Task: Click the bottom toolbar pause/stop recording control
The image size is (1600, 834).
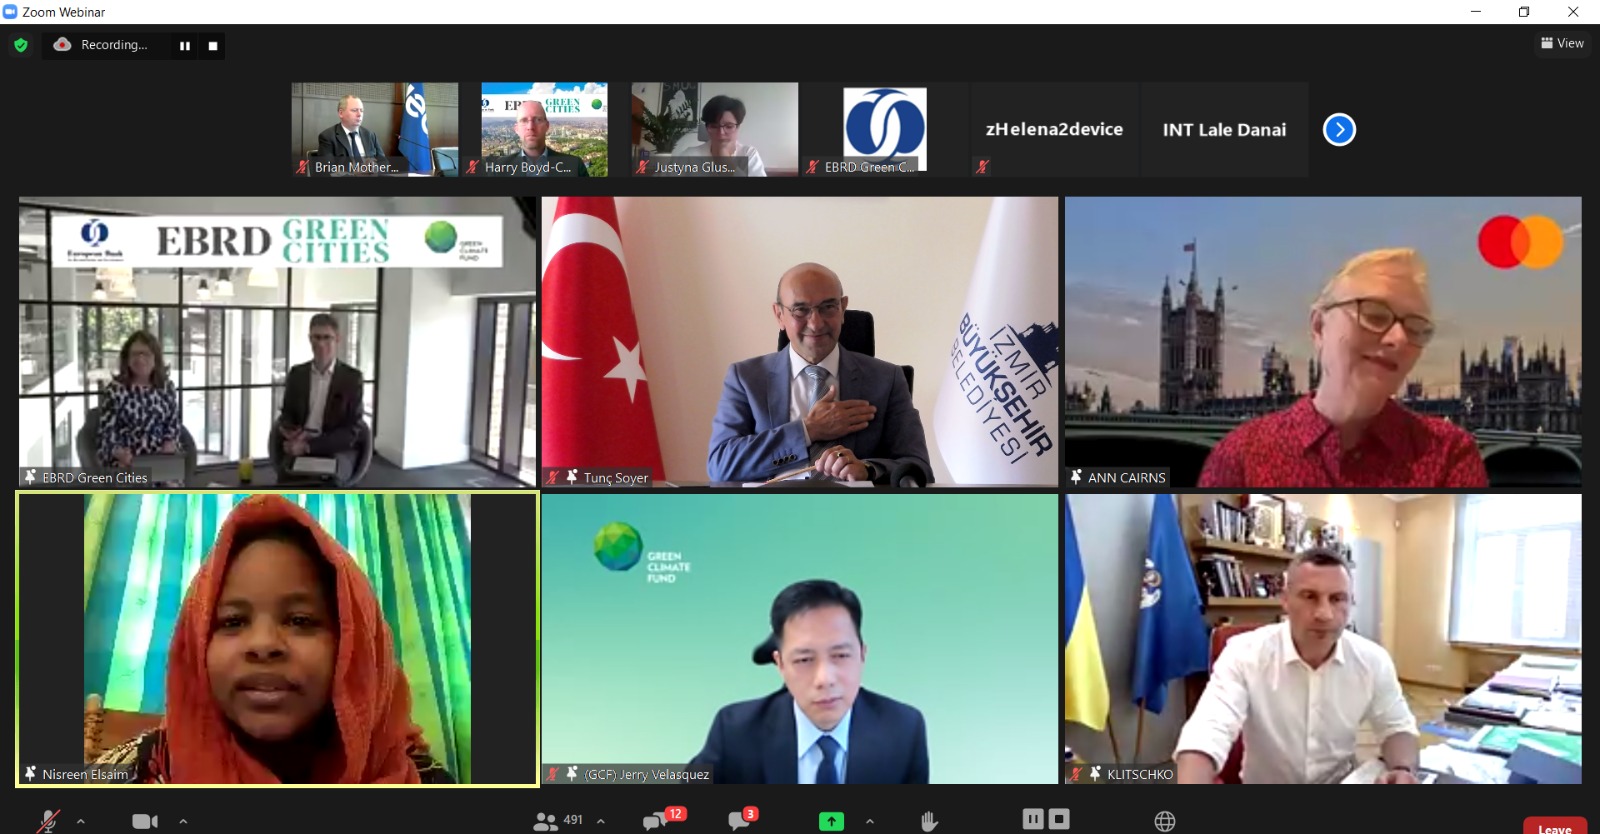Action: tap(1045, 819)
